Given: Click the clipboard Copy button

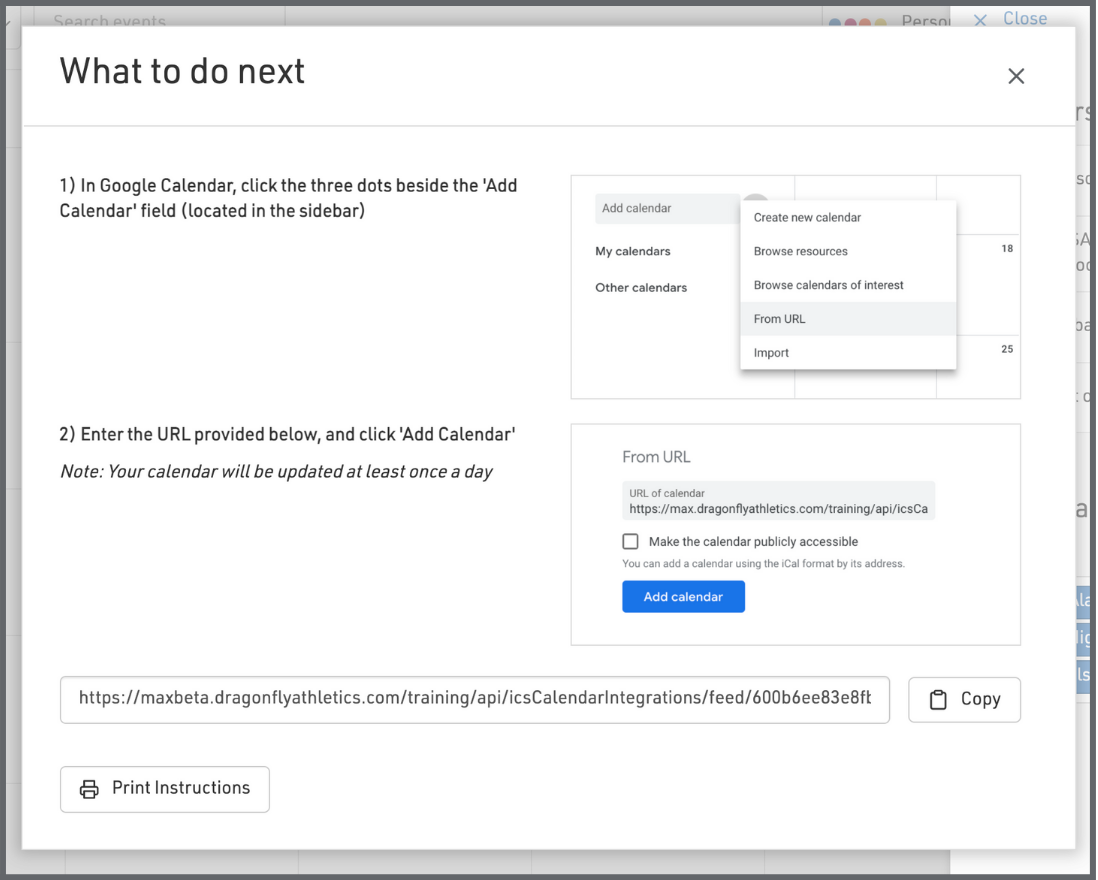Looking at the screenshot, I should click(x=964, y=700).
